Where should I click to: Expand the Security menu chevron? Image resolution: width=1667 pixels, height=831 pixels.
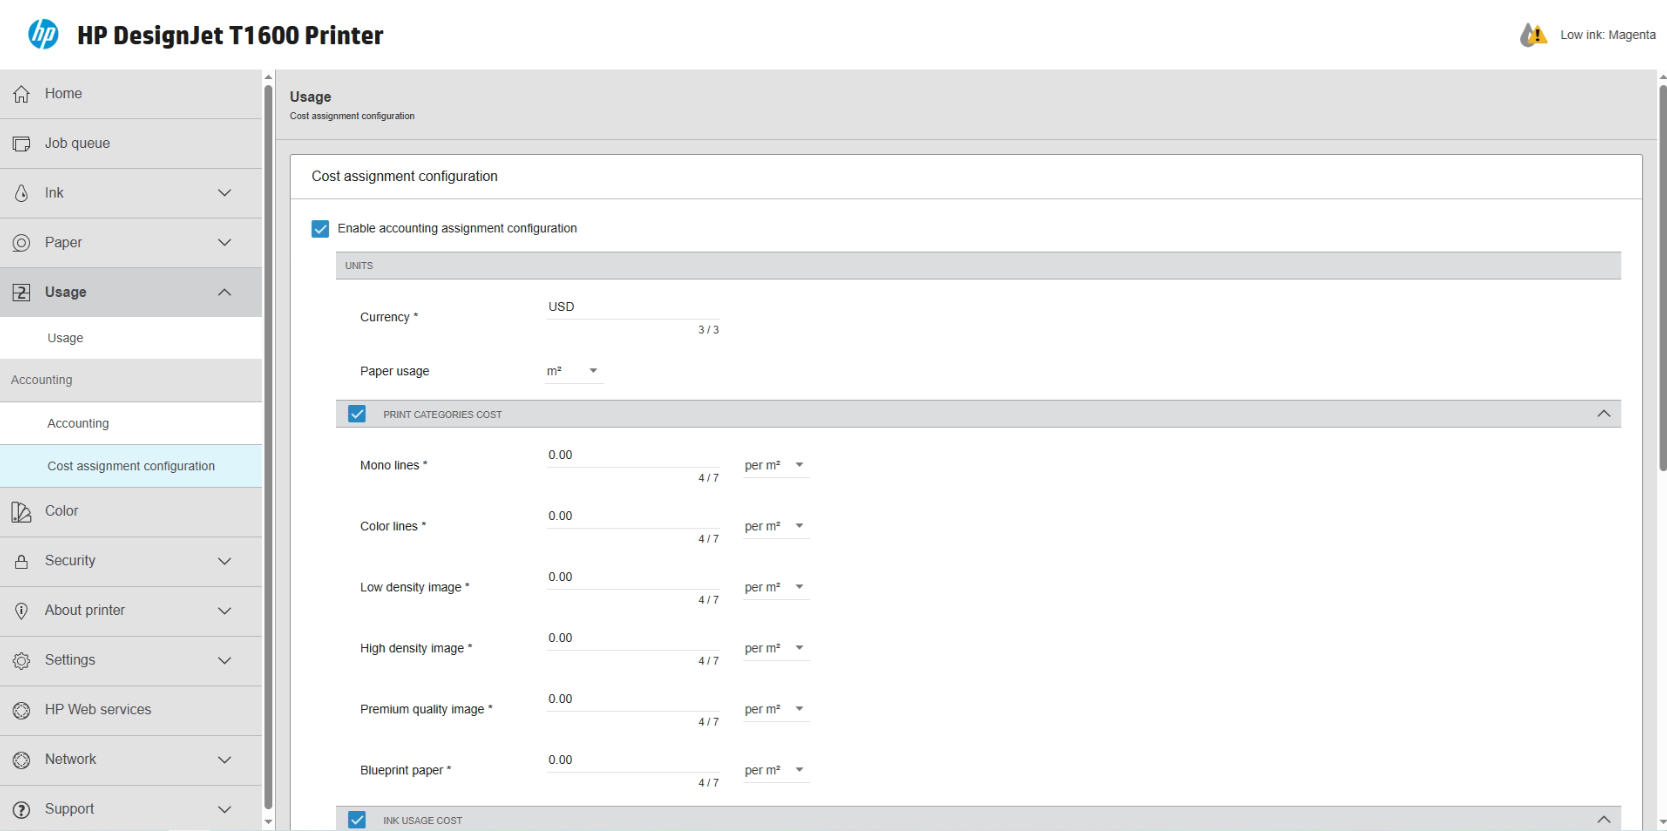225,561
